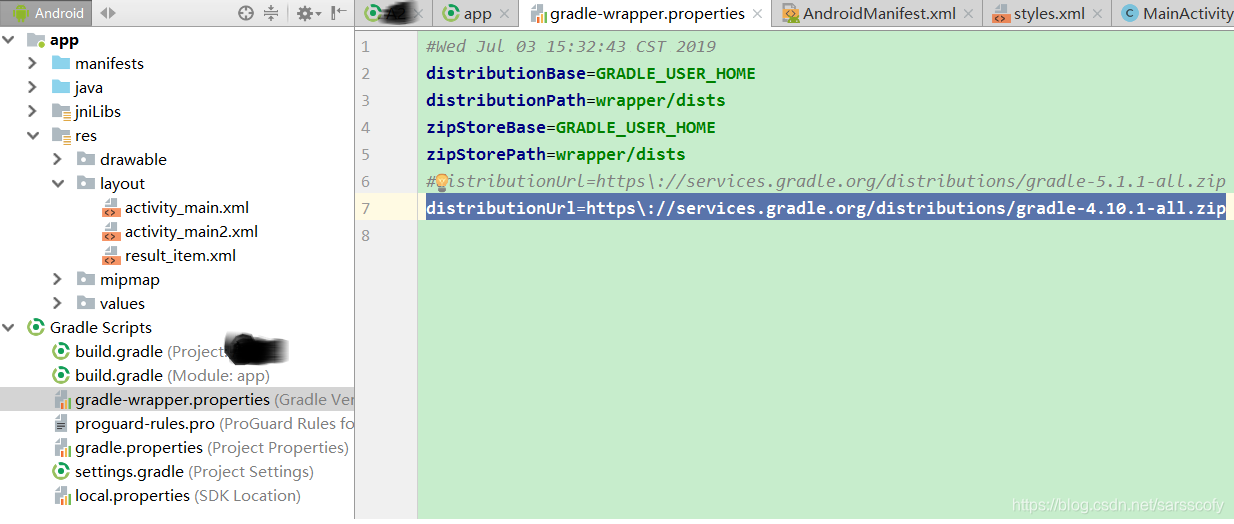Image resolution: width=1234 pixels, height=524 pixels.
Task: Close the app editor tab
Action: (504, 14)
